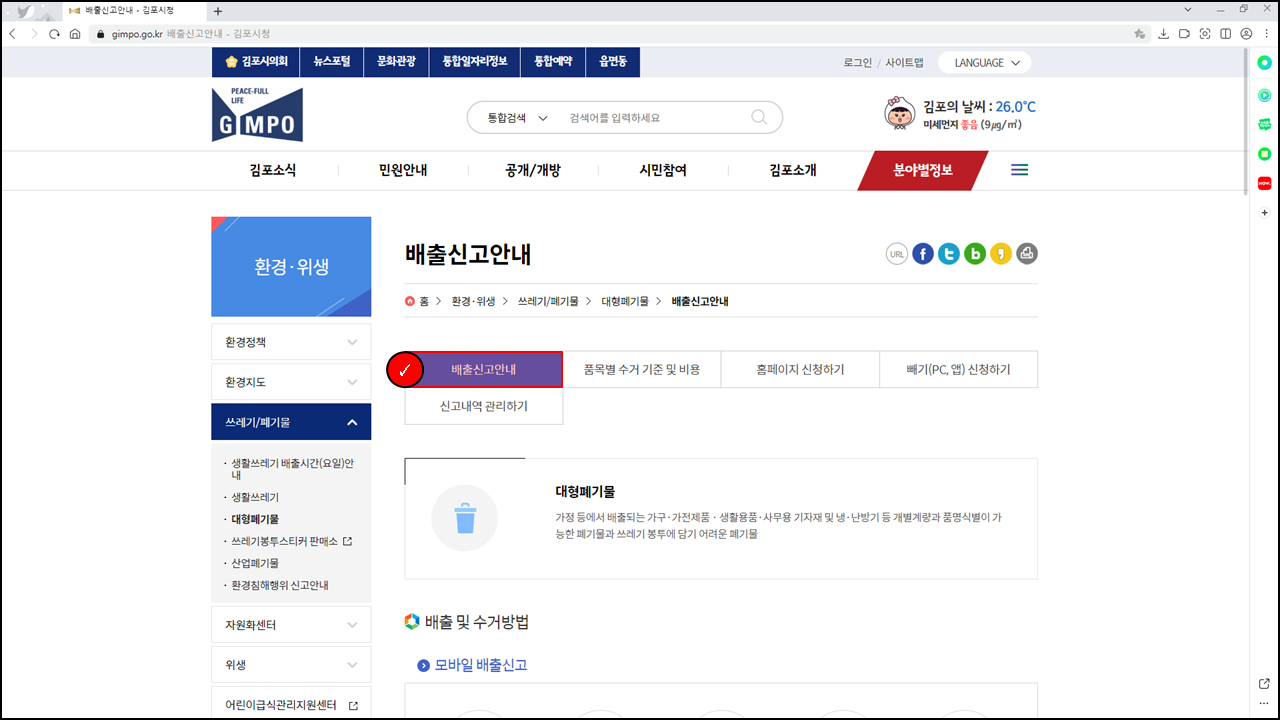1280x720 pixels.
Task: Select the 배출신고안내 tab
Action: tap(484, 370)
